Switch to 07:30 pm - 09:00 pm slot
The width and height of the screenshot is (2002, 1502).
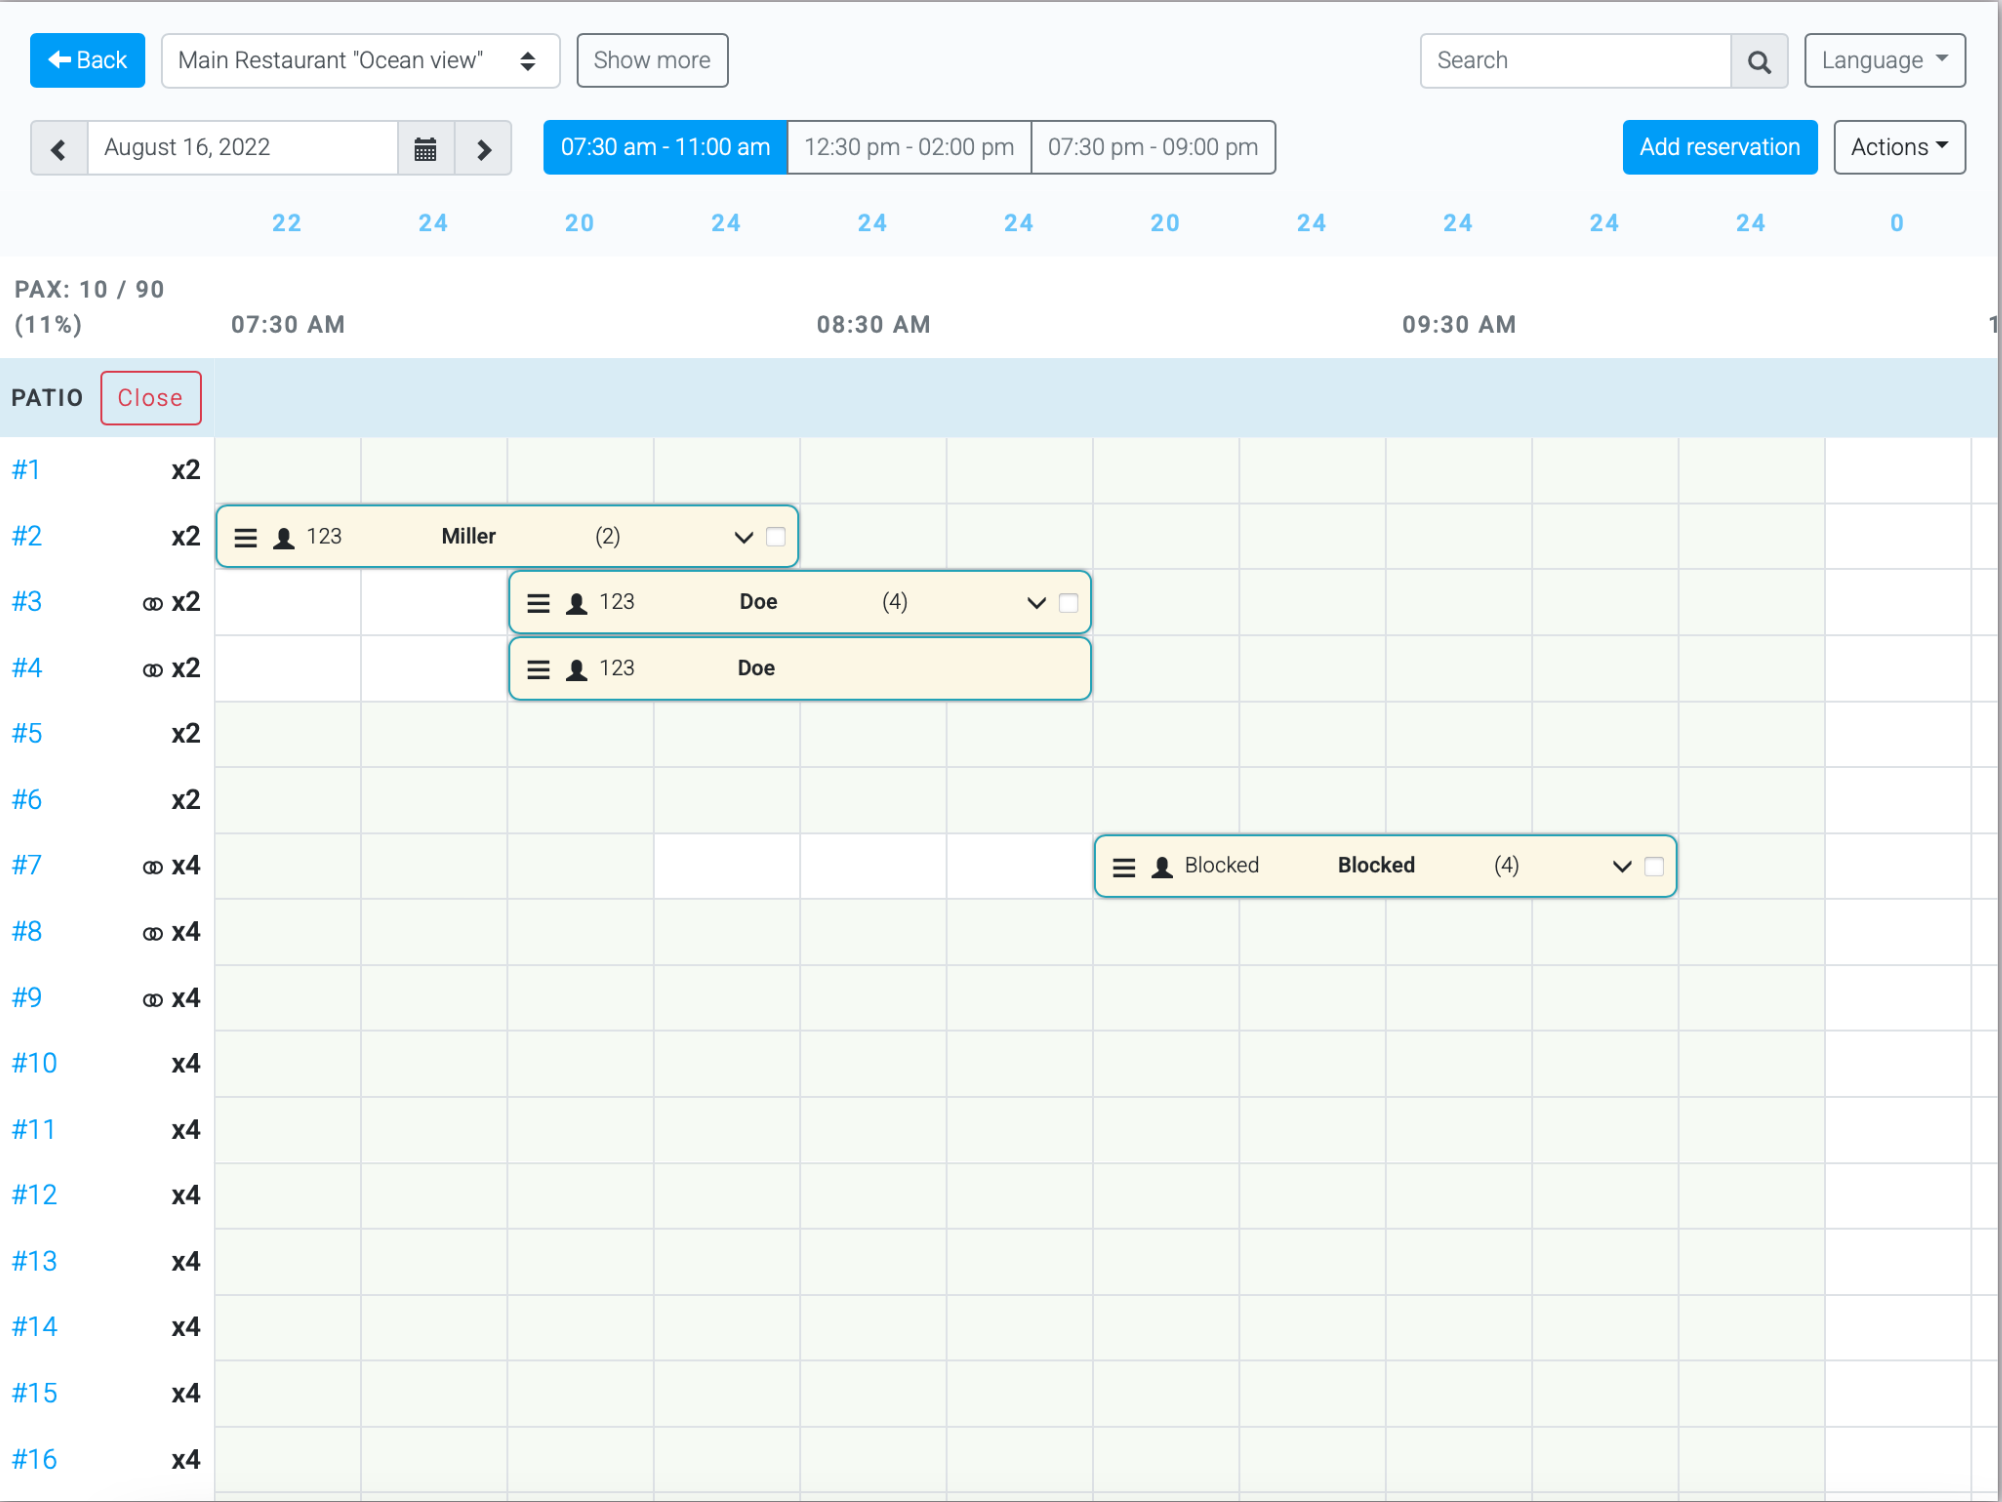(x=1152, y=147)
